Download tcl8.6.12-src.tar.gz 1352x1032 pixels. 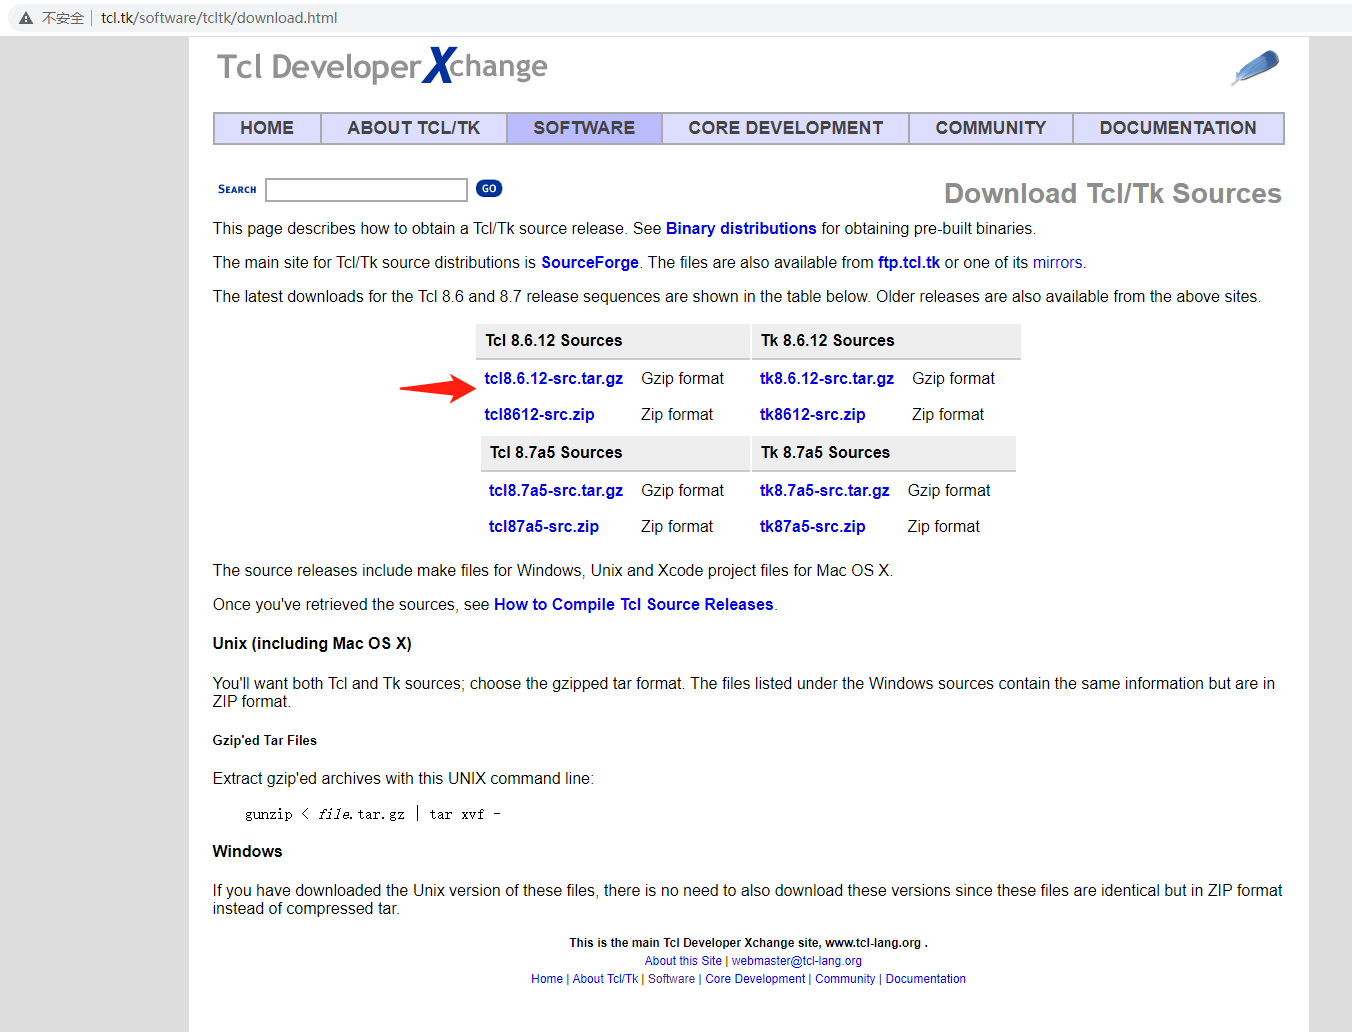pyautogui.click(x=554, y=378)
